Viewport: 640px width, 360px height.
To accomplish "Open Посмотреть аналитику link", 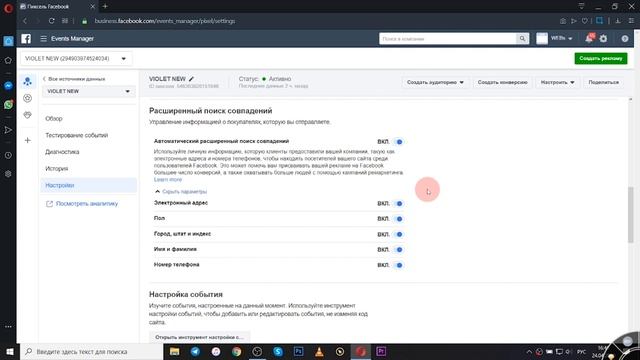I will 82,204.
